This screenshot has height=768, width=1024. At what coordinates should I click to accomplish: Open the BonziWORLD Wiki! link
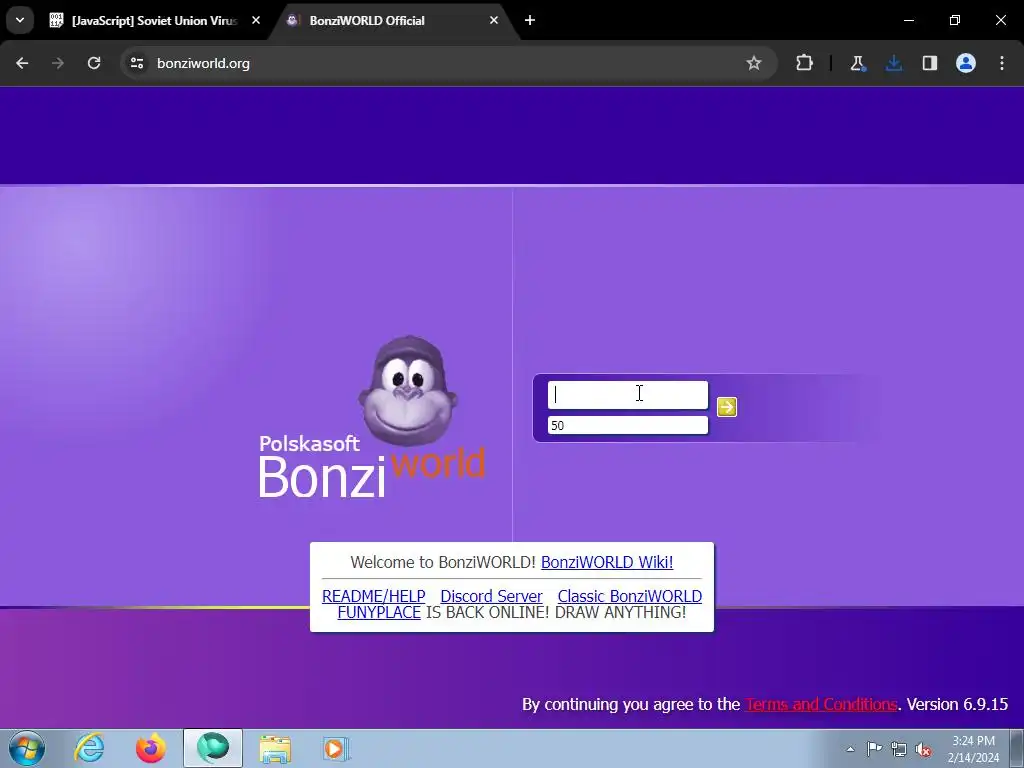pyautogui.click(x=607, y=562)
